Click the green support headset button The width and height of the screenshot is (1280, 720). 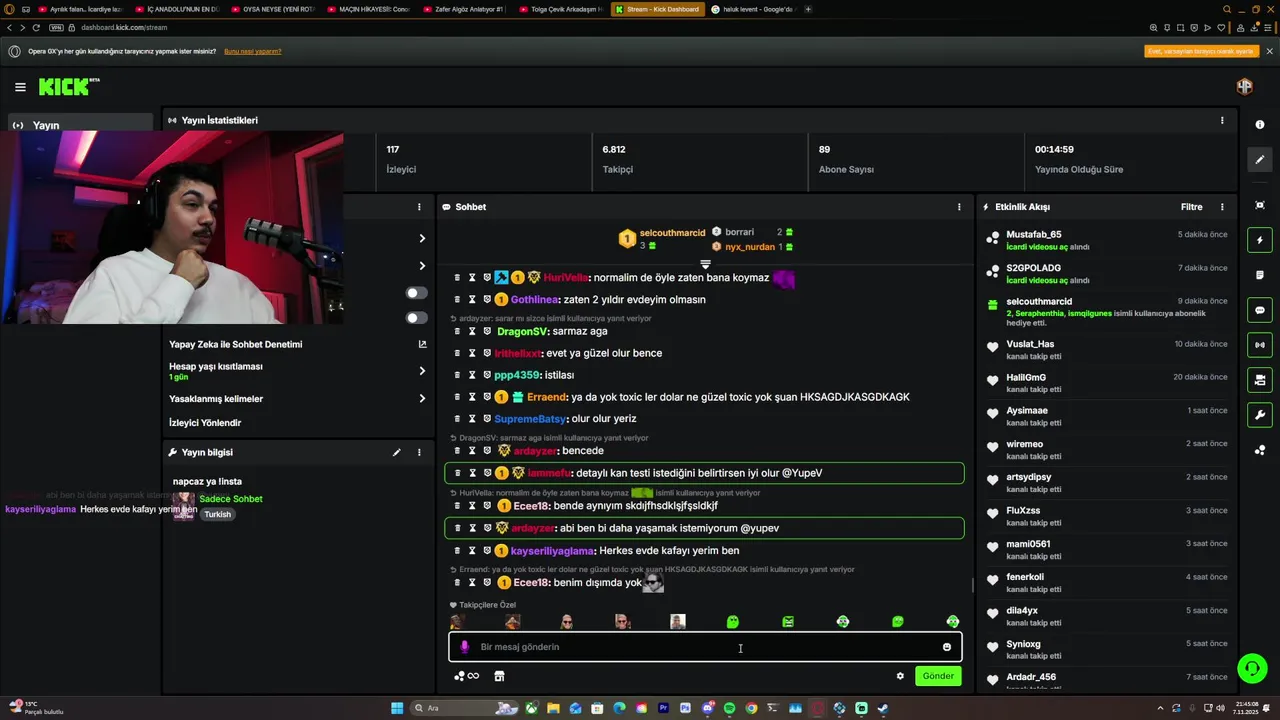1251,667
